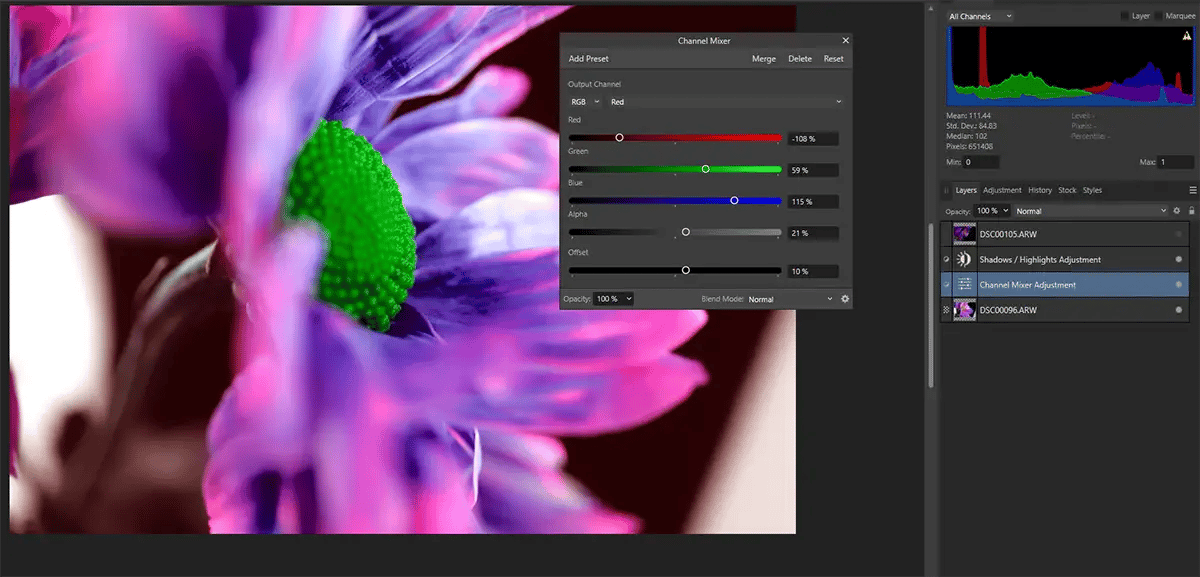
Task: Switch to the Styles tab
Action: click(1092, 190)
